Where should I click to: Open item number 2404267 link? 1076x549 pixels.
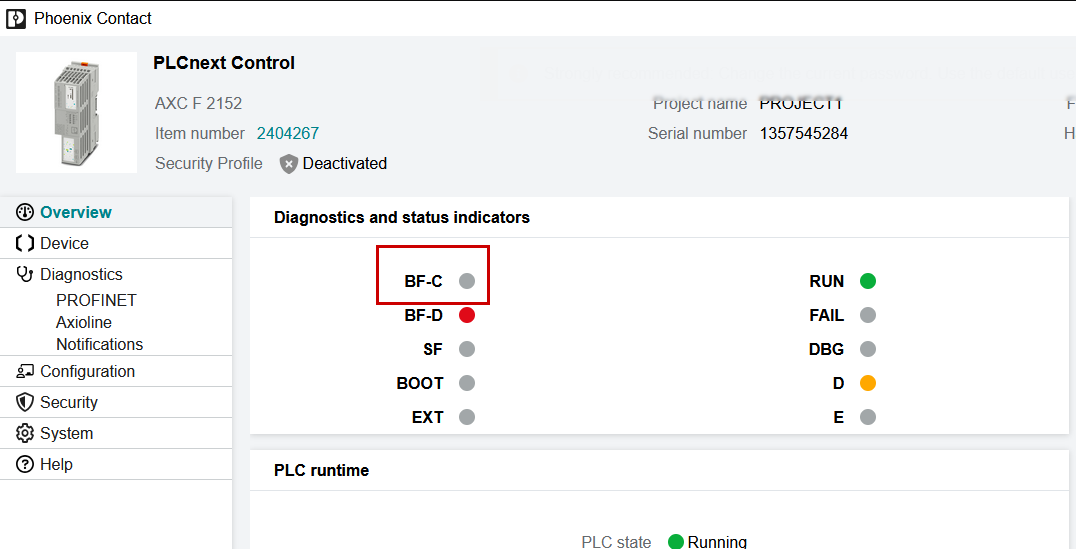coord(288,133)
